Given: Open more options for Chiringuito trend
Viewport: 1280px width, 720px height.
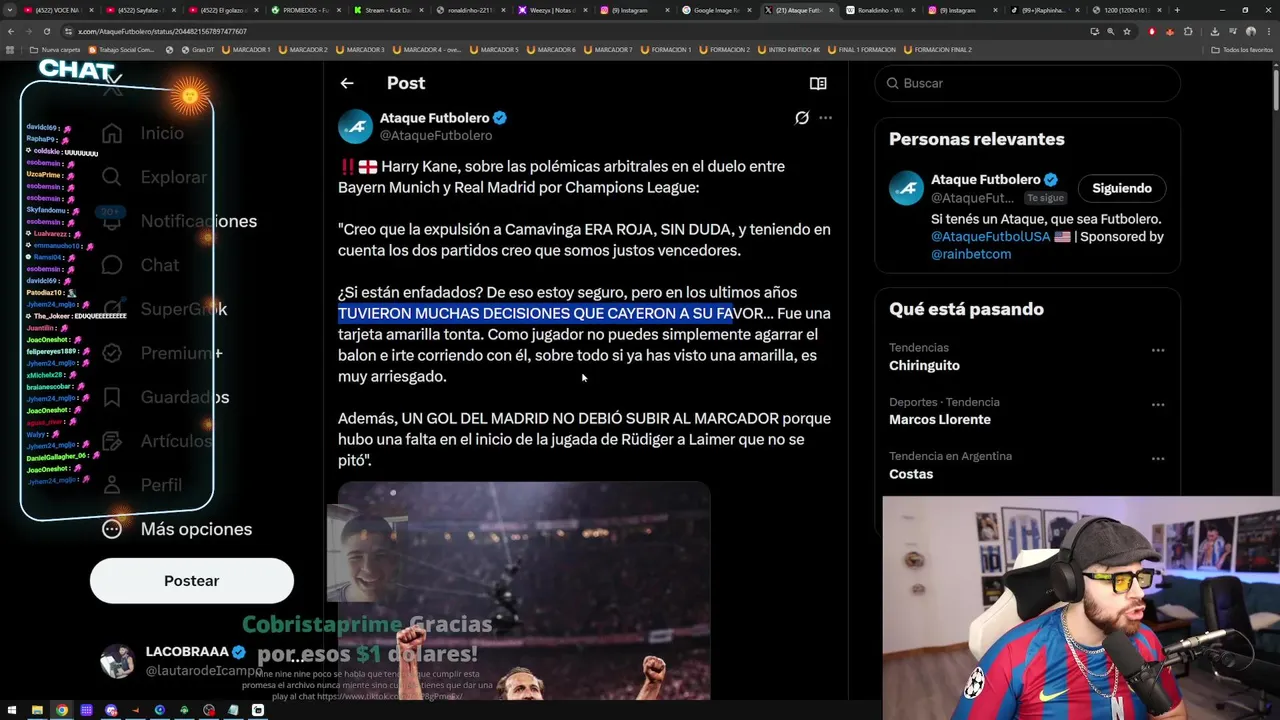Looking at the screenshot, I should [x=1158, y=351].
